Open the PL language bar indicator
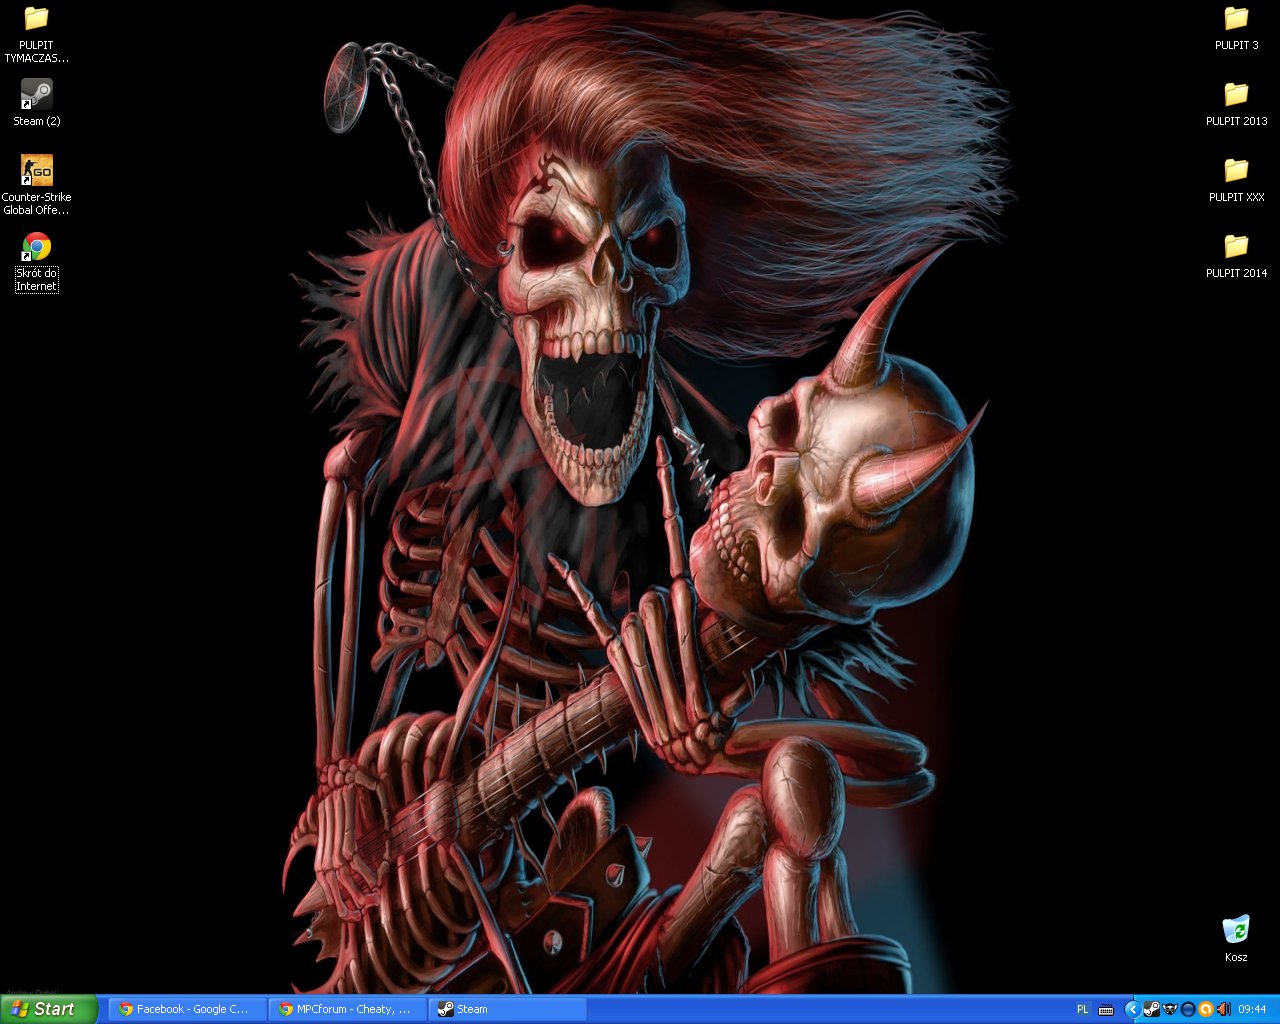The image size is (1280, 1024). [x=1082, y=1010]
